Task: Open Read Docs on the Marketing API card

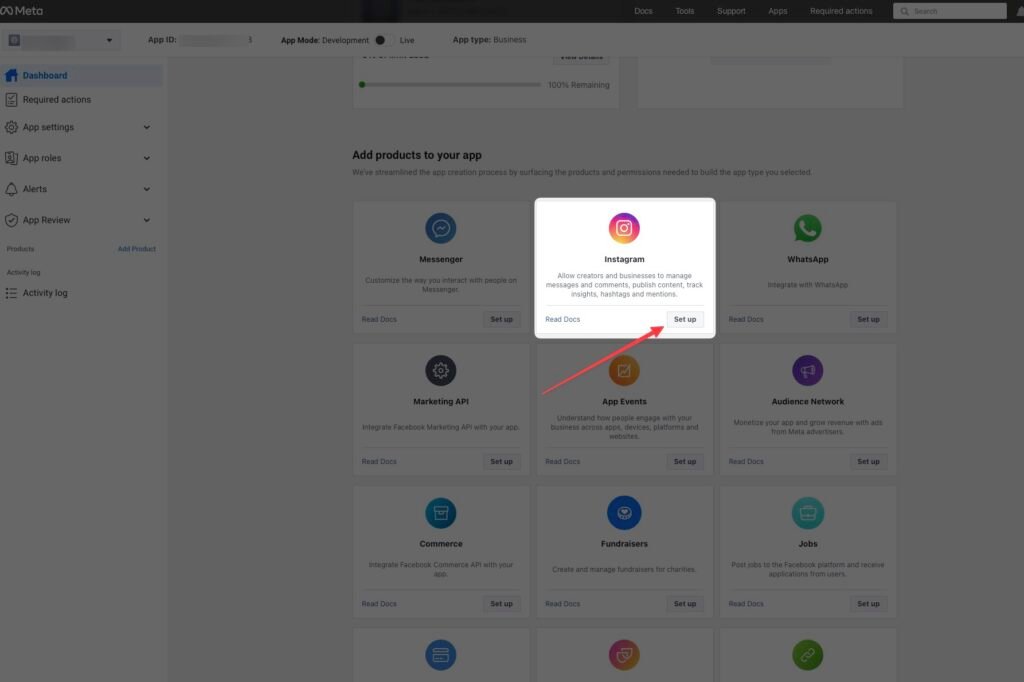Action: click(379, 462)
